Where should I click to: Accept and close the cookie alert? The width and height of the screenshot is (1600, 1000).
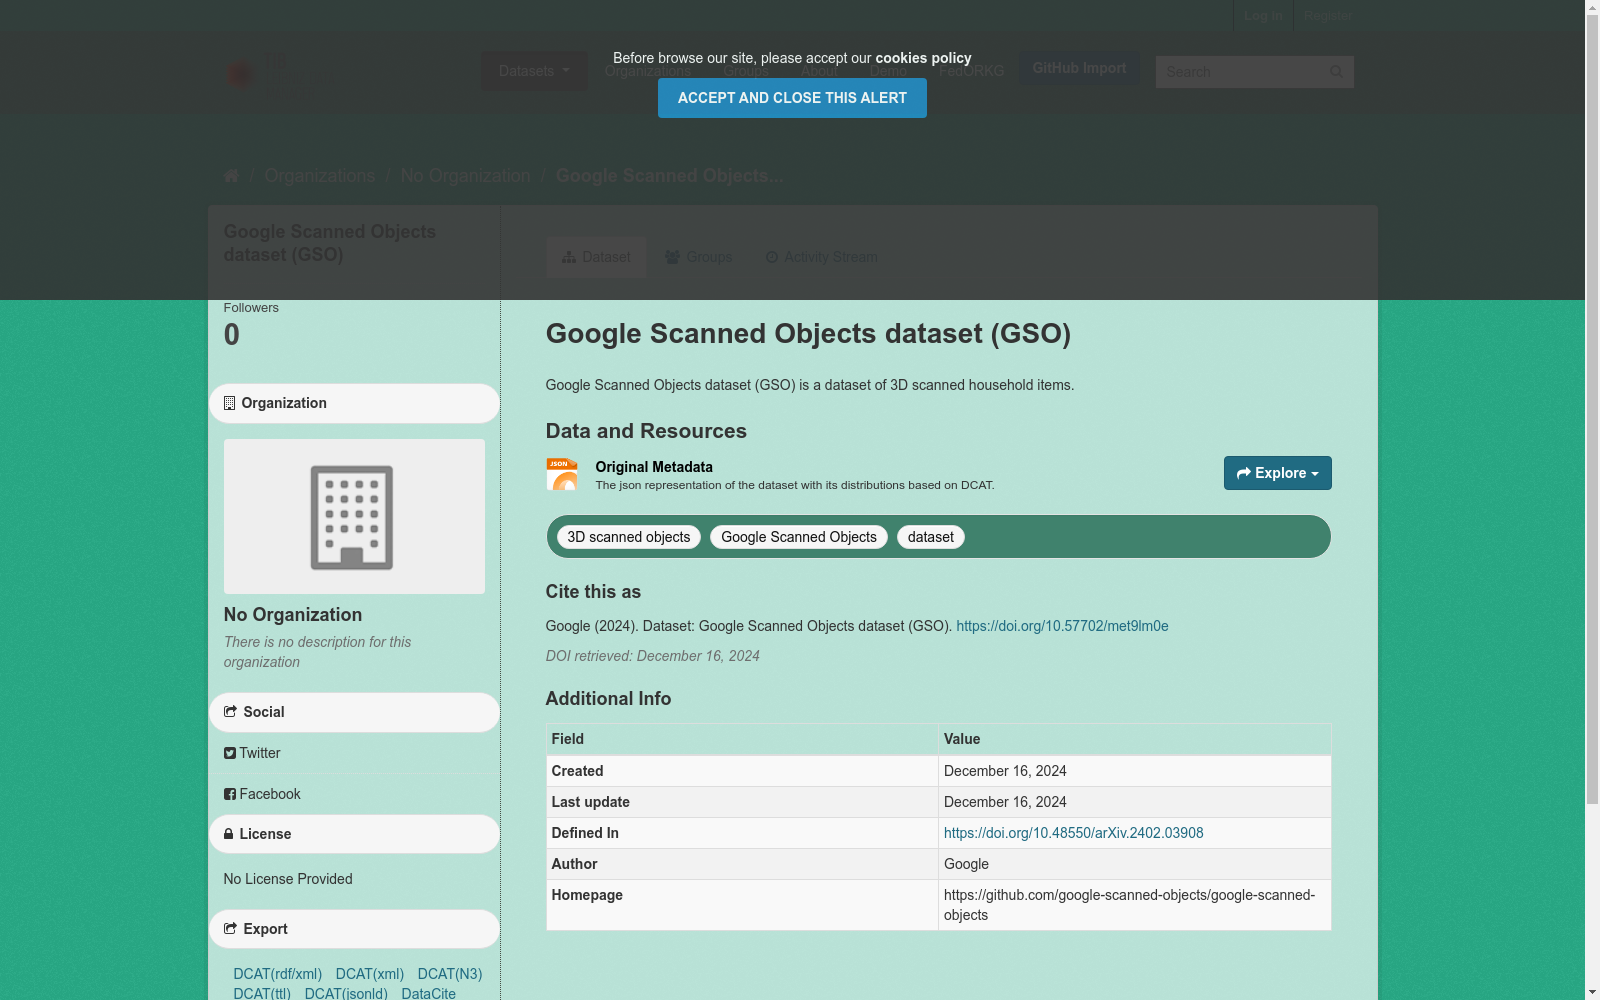point(792,98)
